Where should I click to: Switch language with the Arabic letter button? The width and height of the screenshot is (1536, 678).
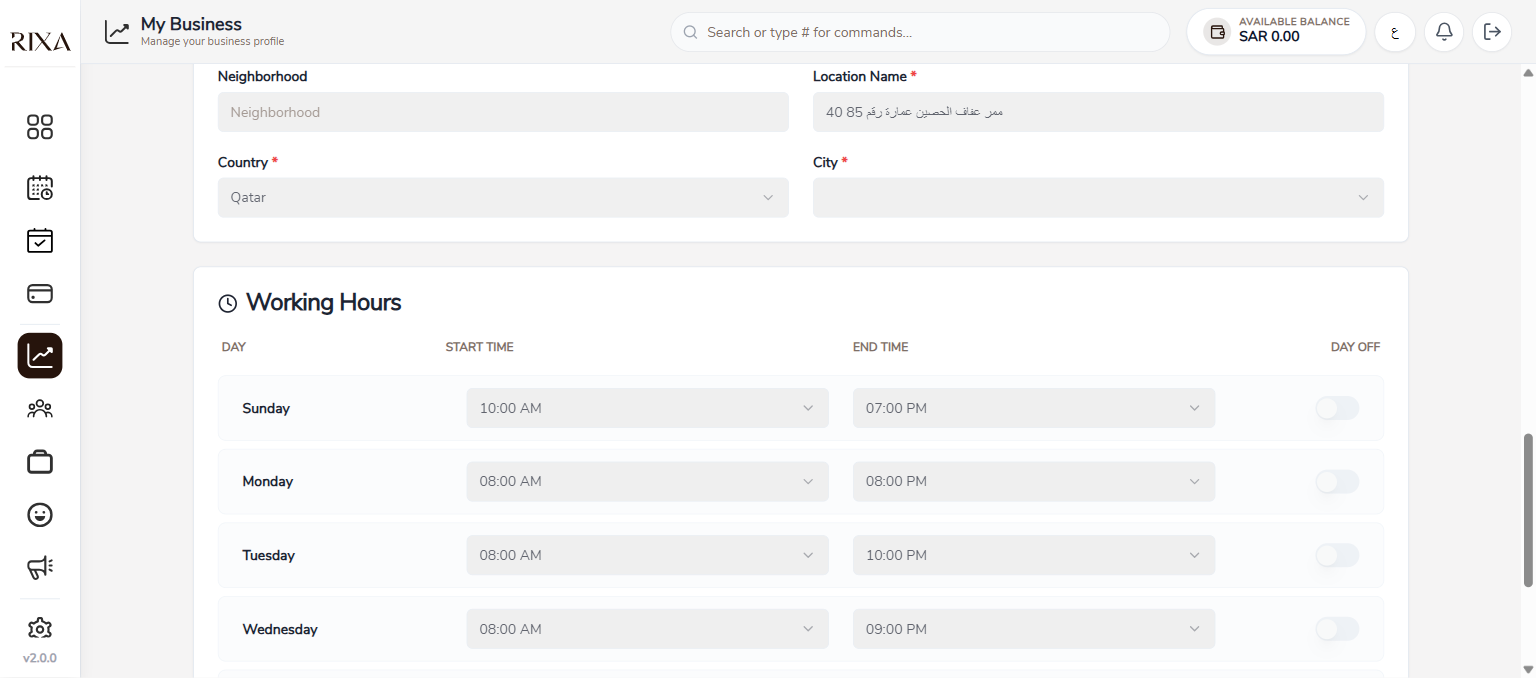coord(1395,32)
